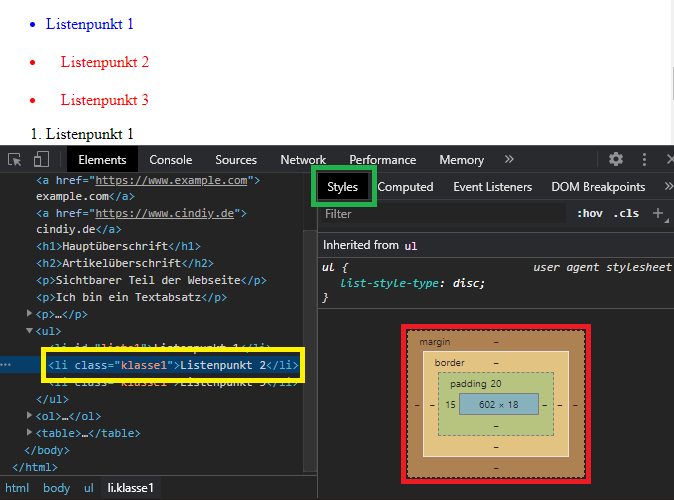The width and height of the screenshot is (674, 500).
Task: Edit the list-style-type property name
Action: tap(389, 283)
